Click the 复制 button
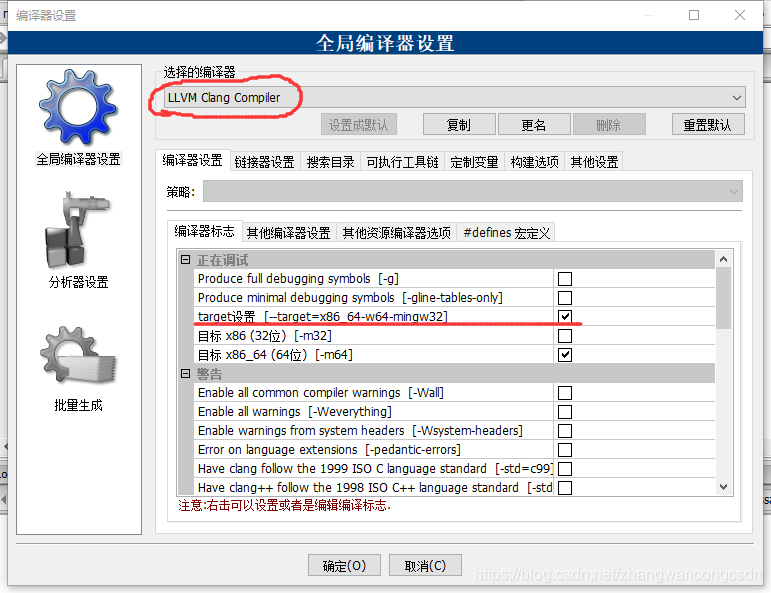The image size is (771, 593). (x=459, y=125)
